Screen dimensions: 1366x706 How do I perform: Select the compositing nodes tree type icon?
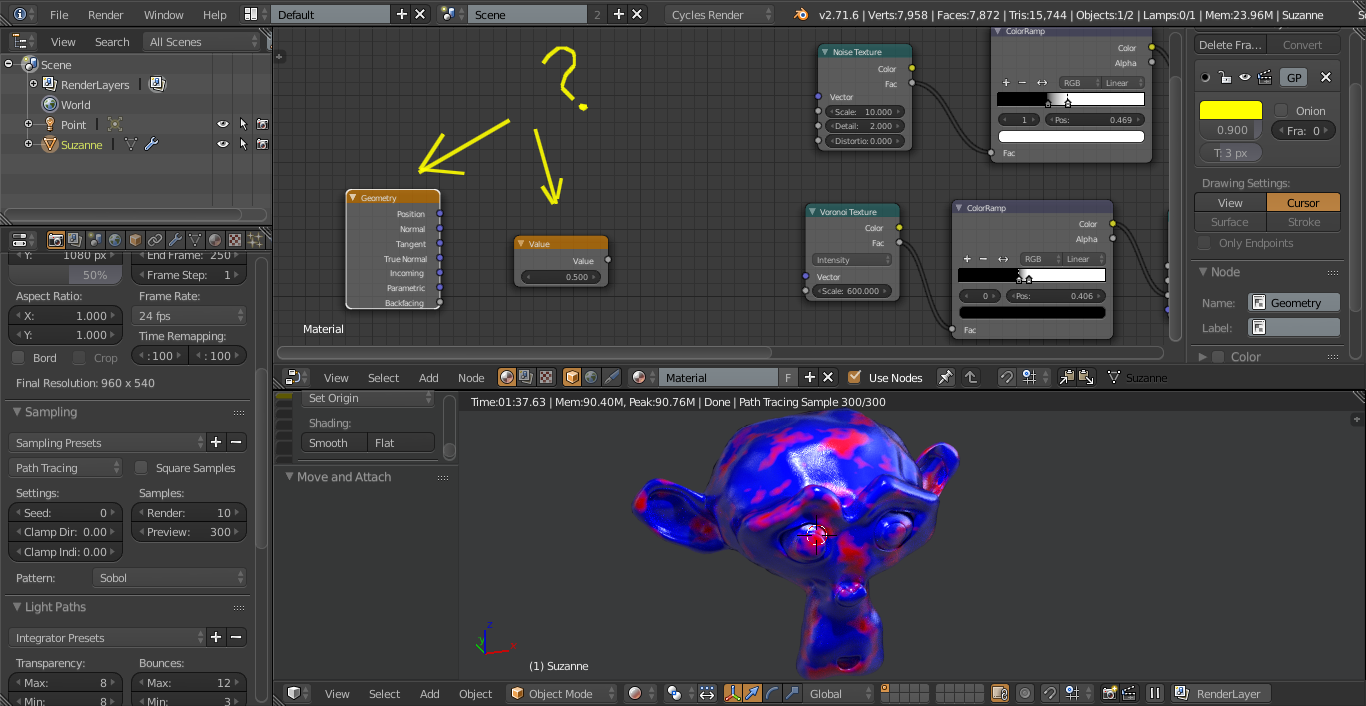[527, 377]
